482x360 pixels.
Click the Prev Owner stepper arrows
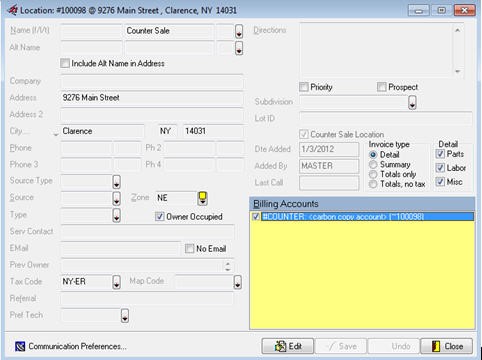tap(228, 266)
